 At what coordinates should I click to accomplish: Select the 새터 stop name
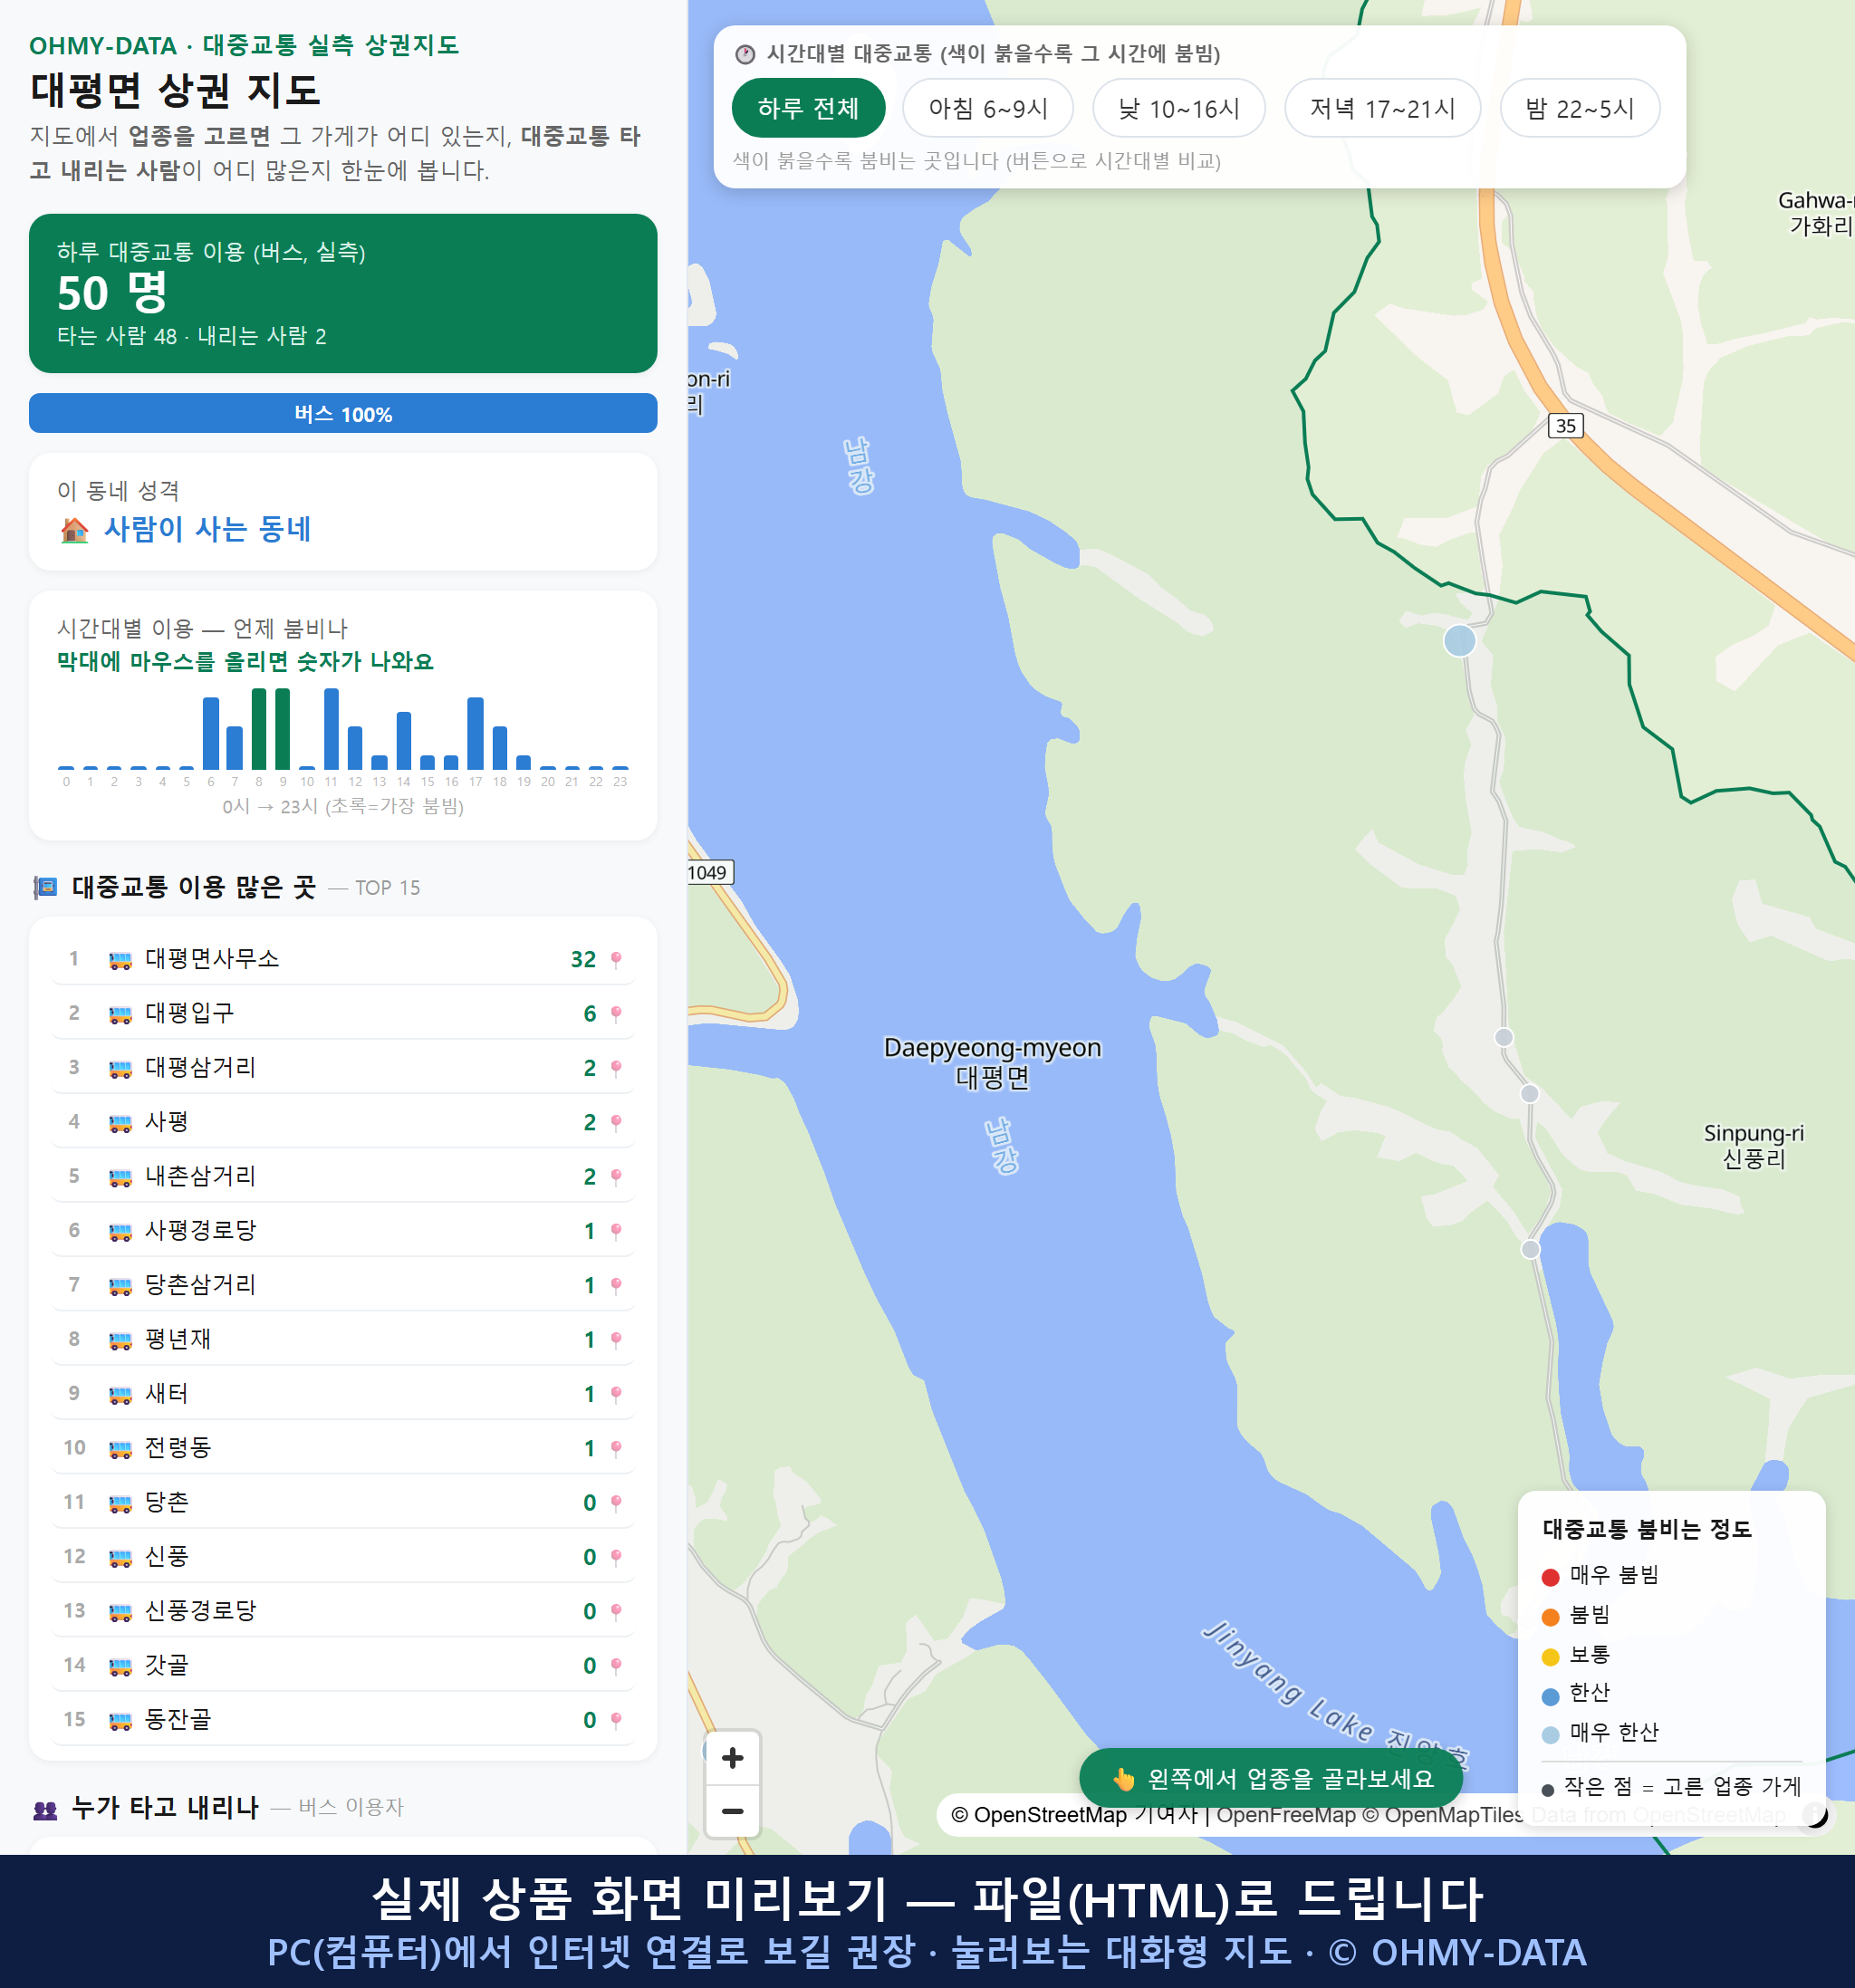coord(167,1393)
